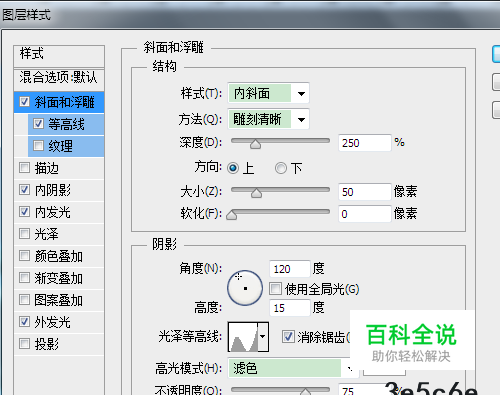Open the 图案叠加 settings row

[59, 300]
